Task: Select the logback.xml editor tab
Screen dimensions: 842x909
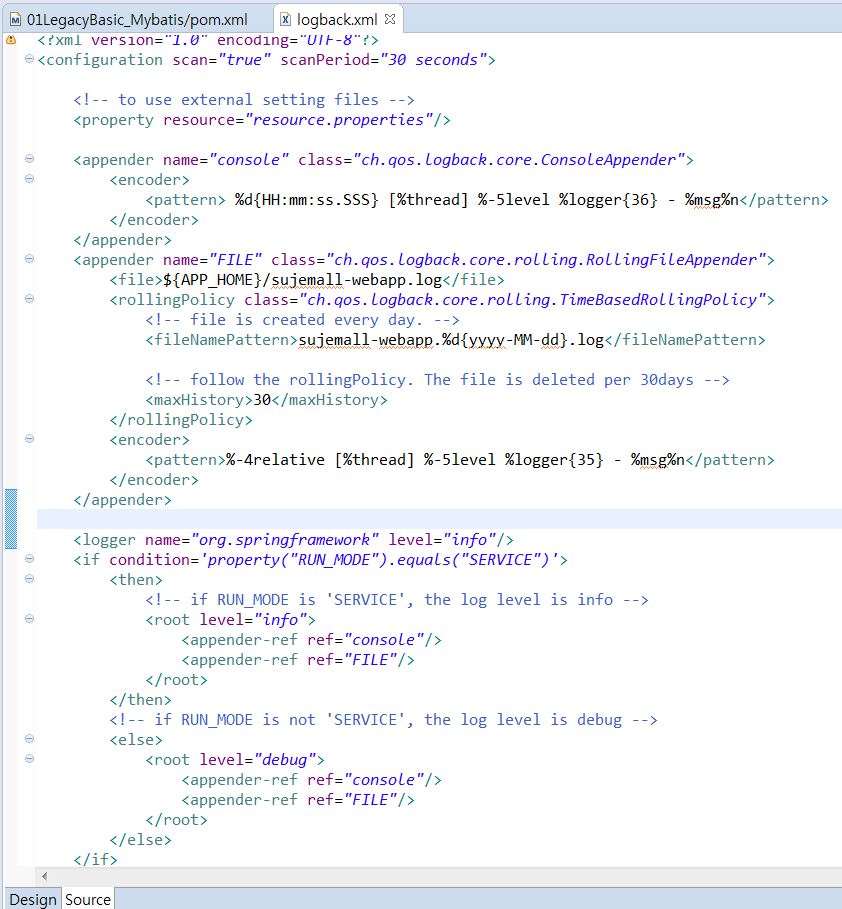Action: coord(337,20)
